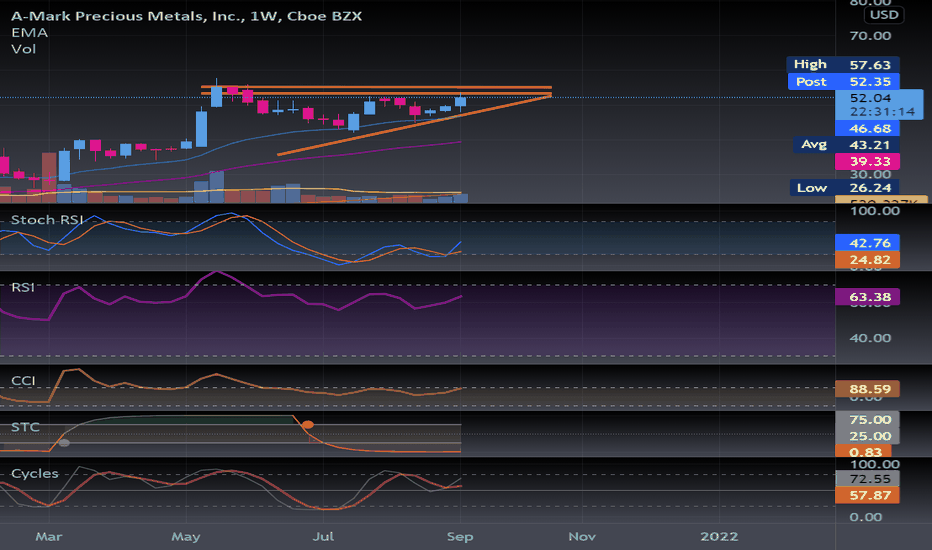Click the Jul date on time axis
This screenshot has height=550, width=932.
click(x=323, y=537)
